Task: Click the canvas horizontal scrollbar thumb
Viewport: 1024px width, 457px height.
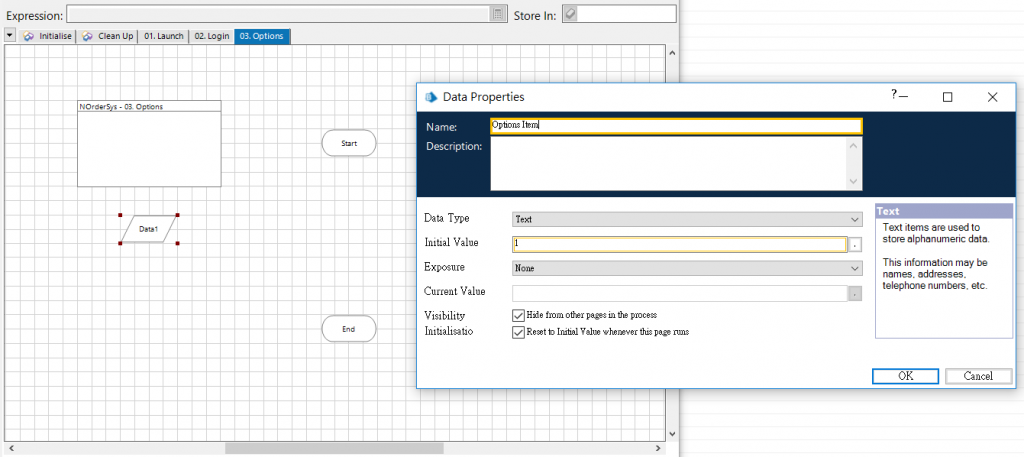Action: point(334,449)
